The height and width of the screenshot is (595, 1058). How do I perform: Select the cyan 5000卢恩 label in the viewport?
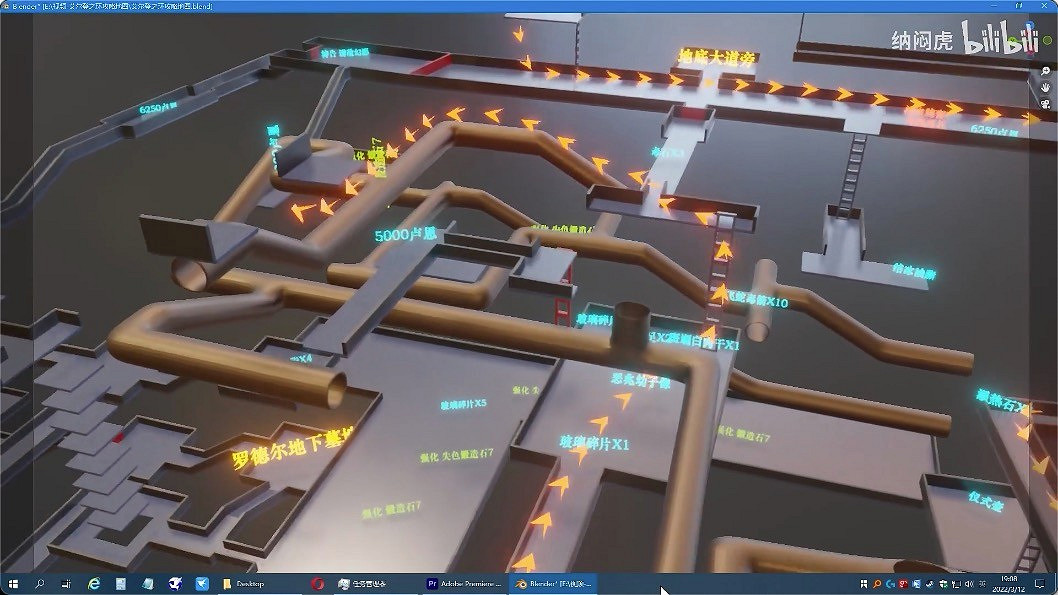[406, 236]
